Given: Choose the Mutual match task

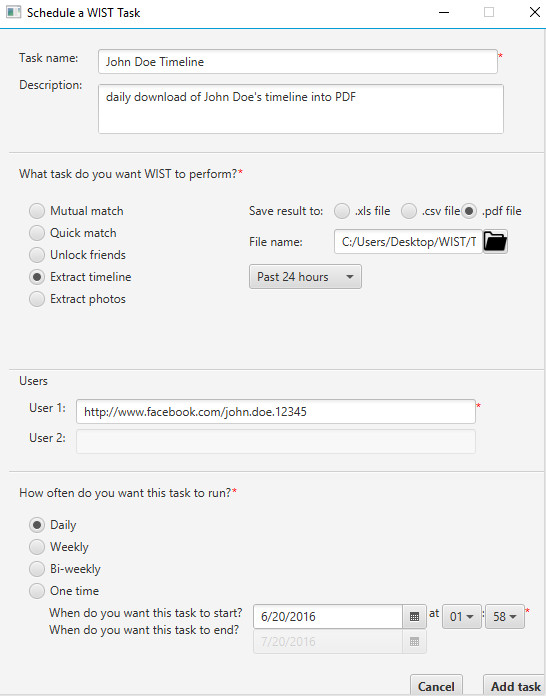Looking at the screenshot, I should tap(76, 211).
